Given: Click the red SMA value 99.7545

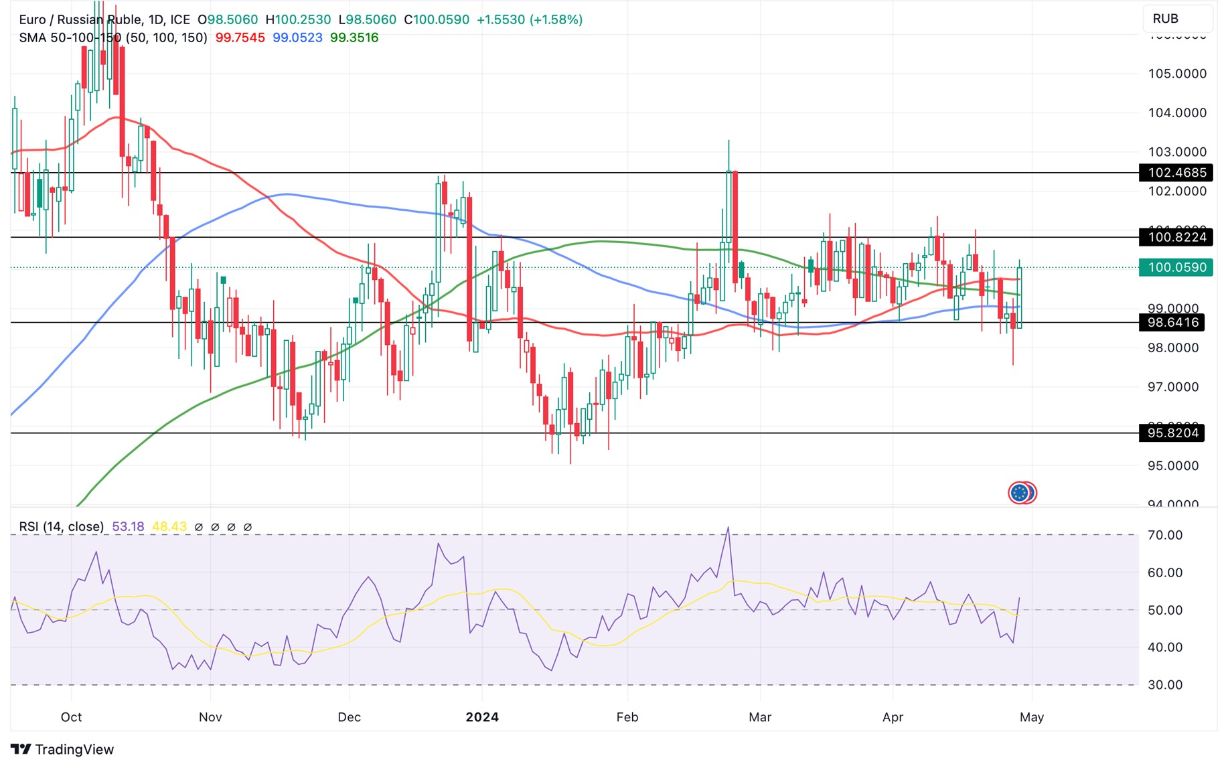Looking at the screenshot, I should pyautogui.click(x=240, y=37).
